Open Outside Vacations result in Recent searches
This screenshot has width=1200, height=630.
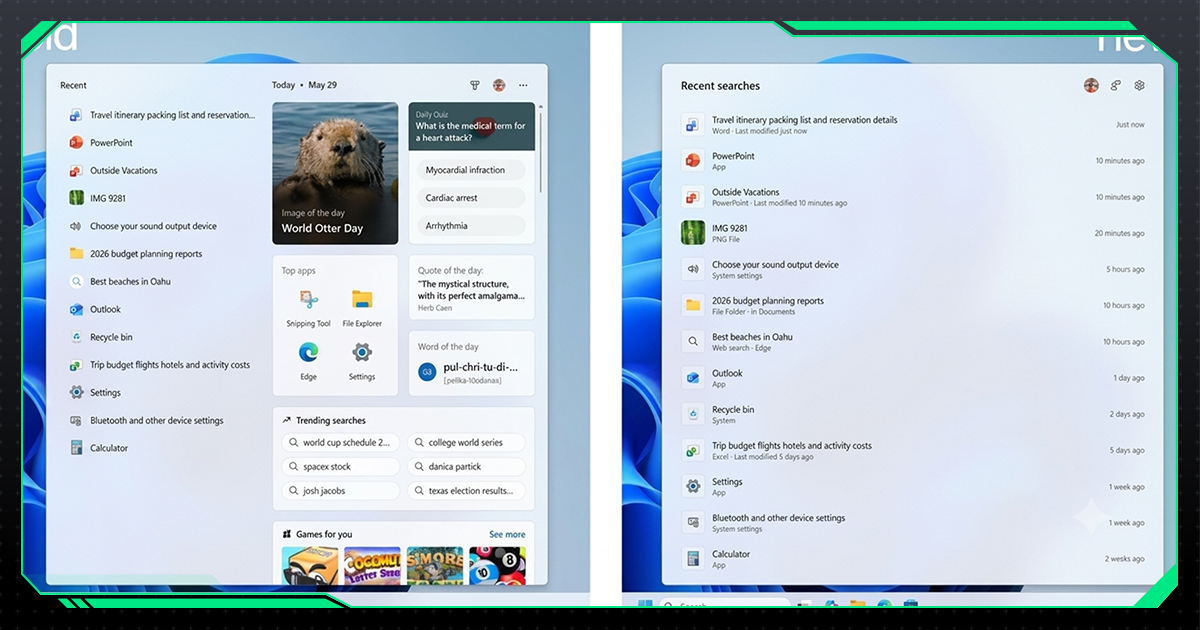click(x=913, y=197)
